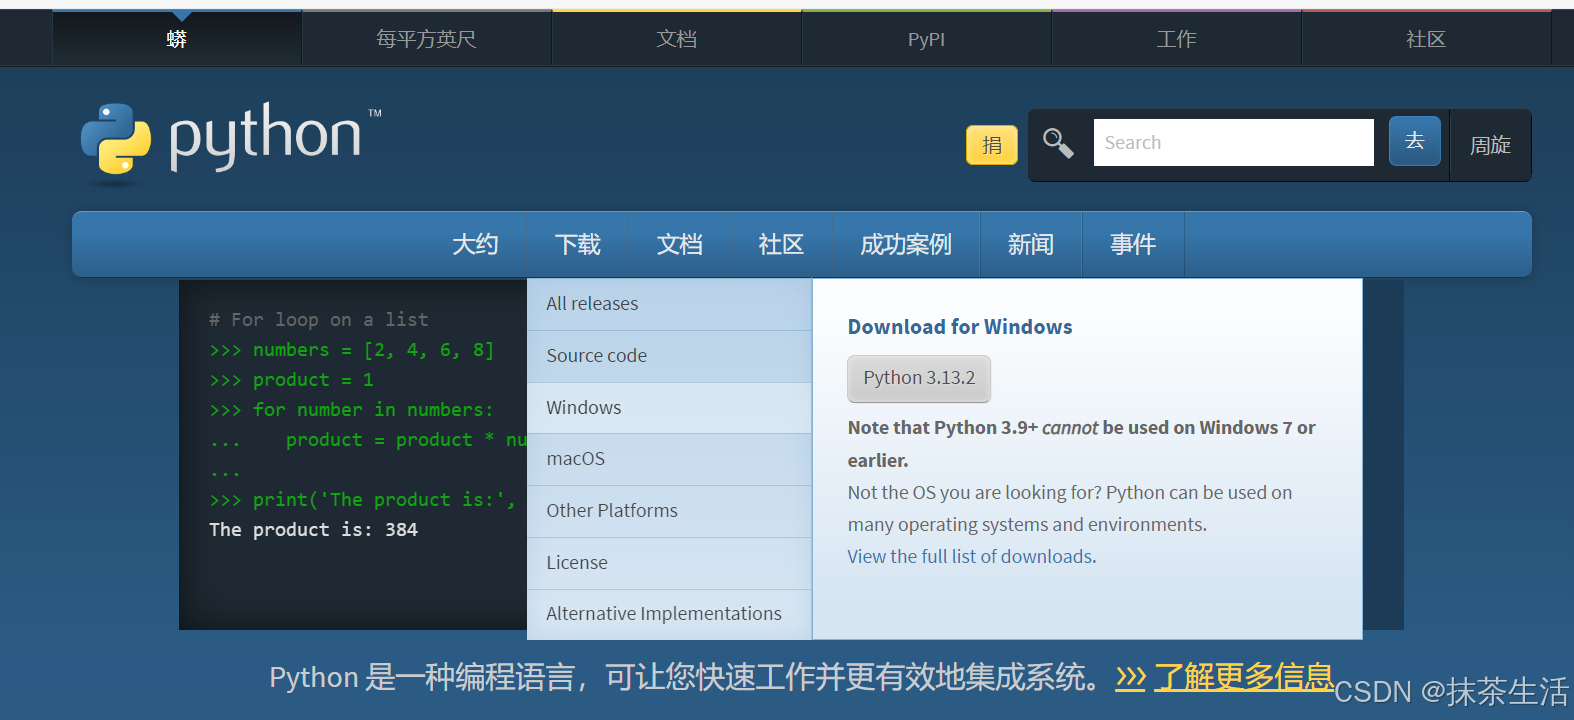
Task: Focus the Search input field
Action: (x=1233, y=143)
